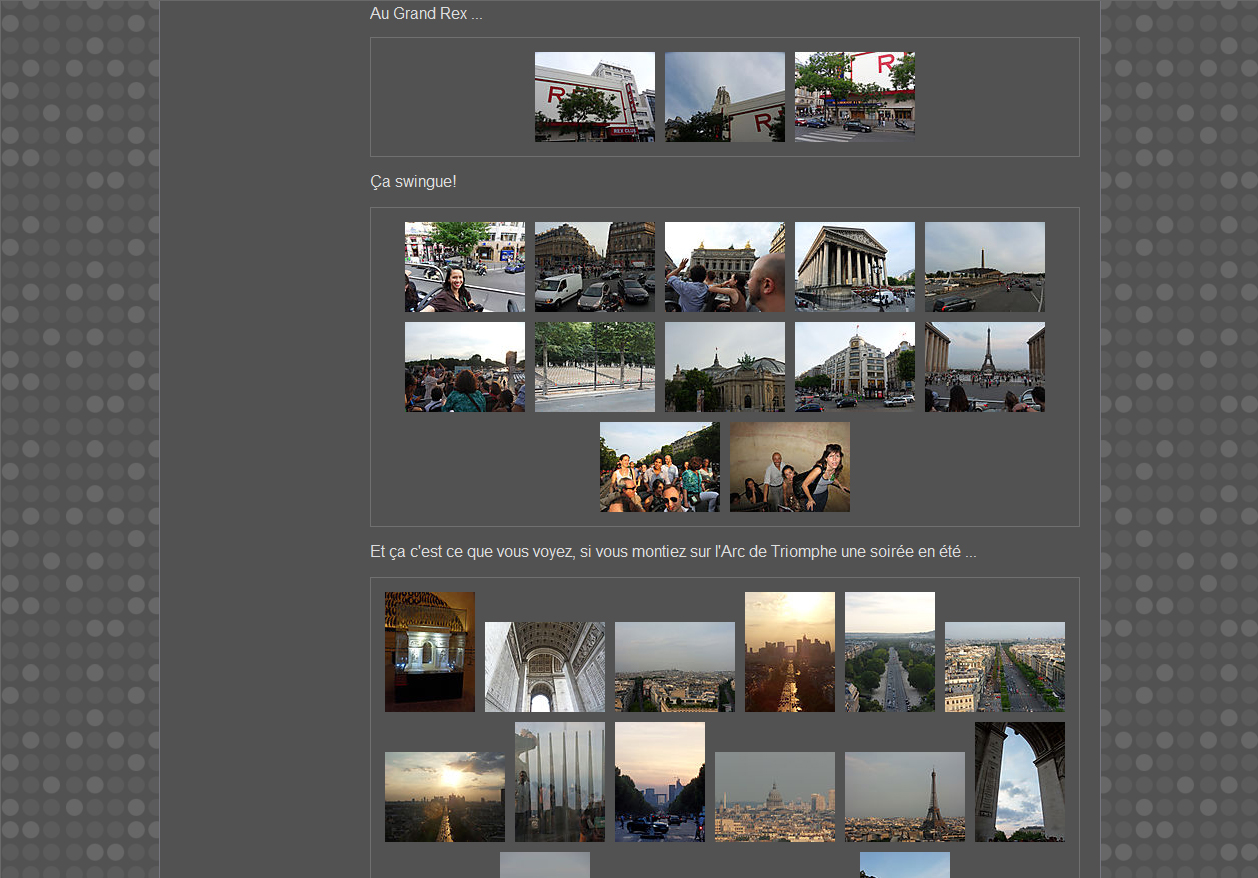Open the Grand Palais glass roof photo

[x=724, y=367]
